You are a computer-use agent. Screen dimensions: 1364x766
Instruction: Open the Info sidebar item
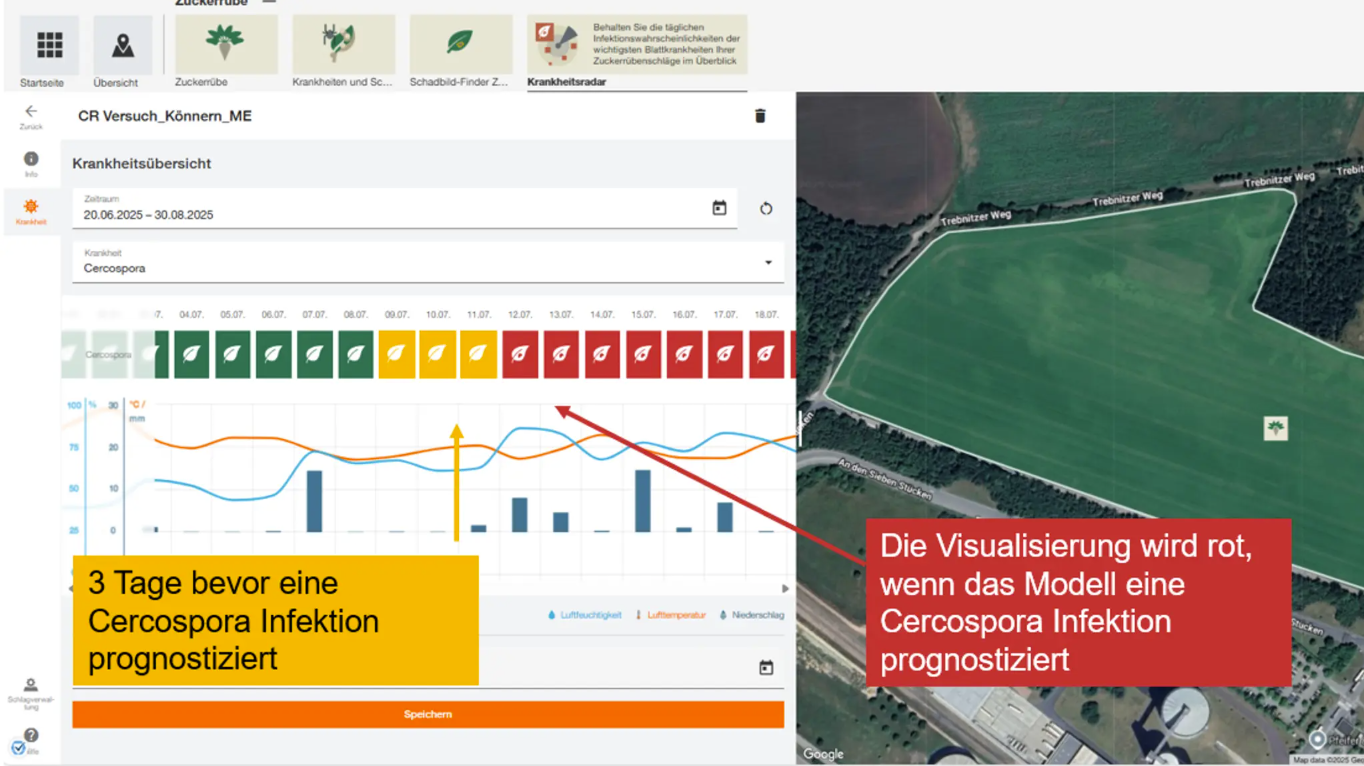(x=31, y=164)
